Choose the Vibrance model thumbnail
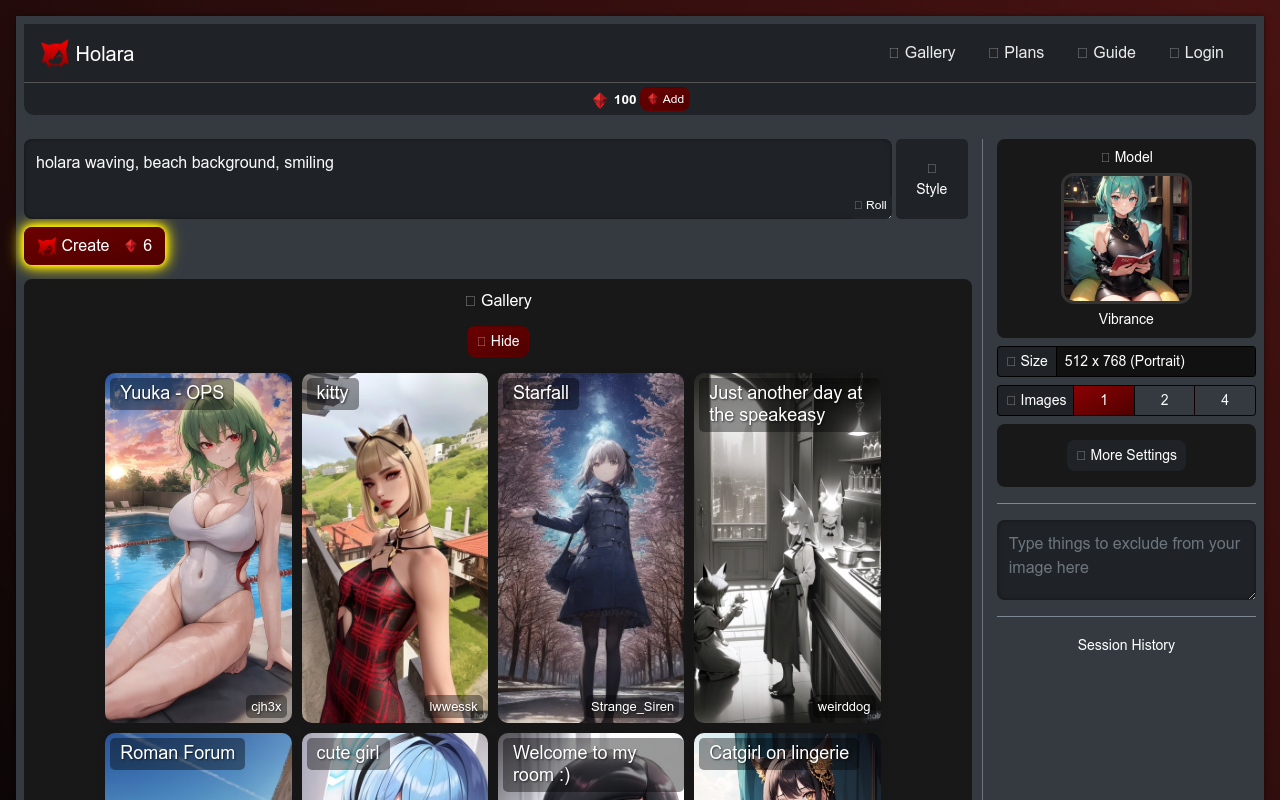The height and width of the screenshot is (800, 1280). coord(1126,238)
